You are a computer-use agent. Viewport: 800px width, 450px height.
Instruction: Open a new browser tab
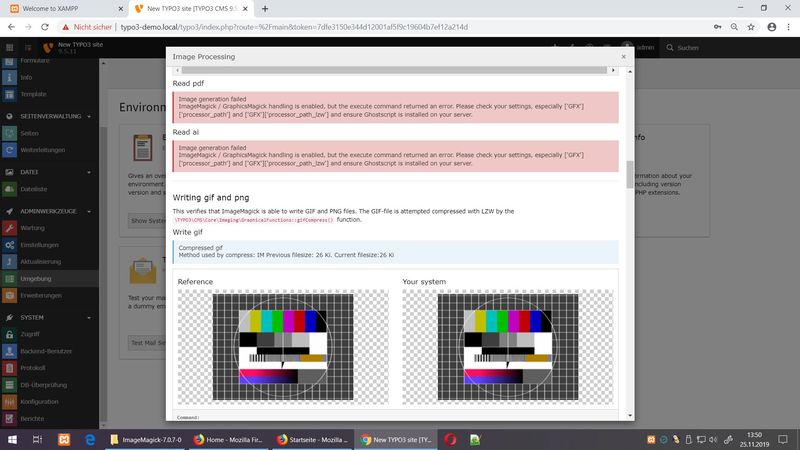[265, 9]
